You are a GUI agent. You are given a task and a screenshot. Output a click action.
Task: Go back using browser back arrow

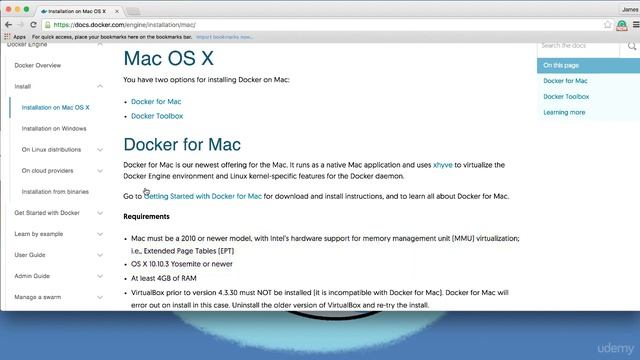[x=8, y=25]
